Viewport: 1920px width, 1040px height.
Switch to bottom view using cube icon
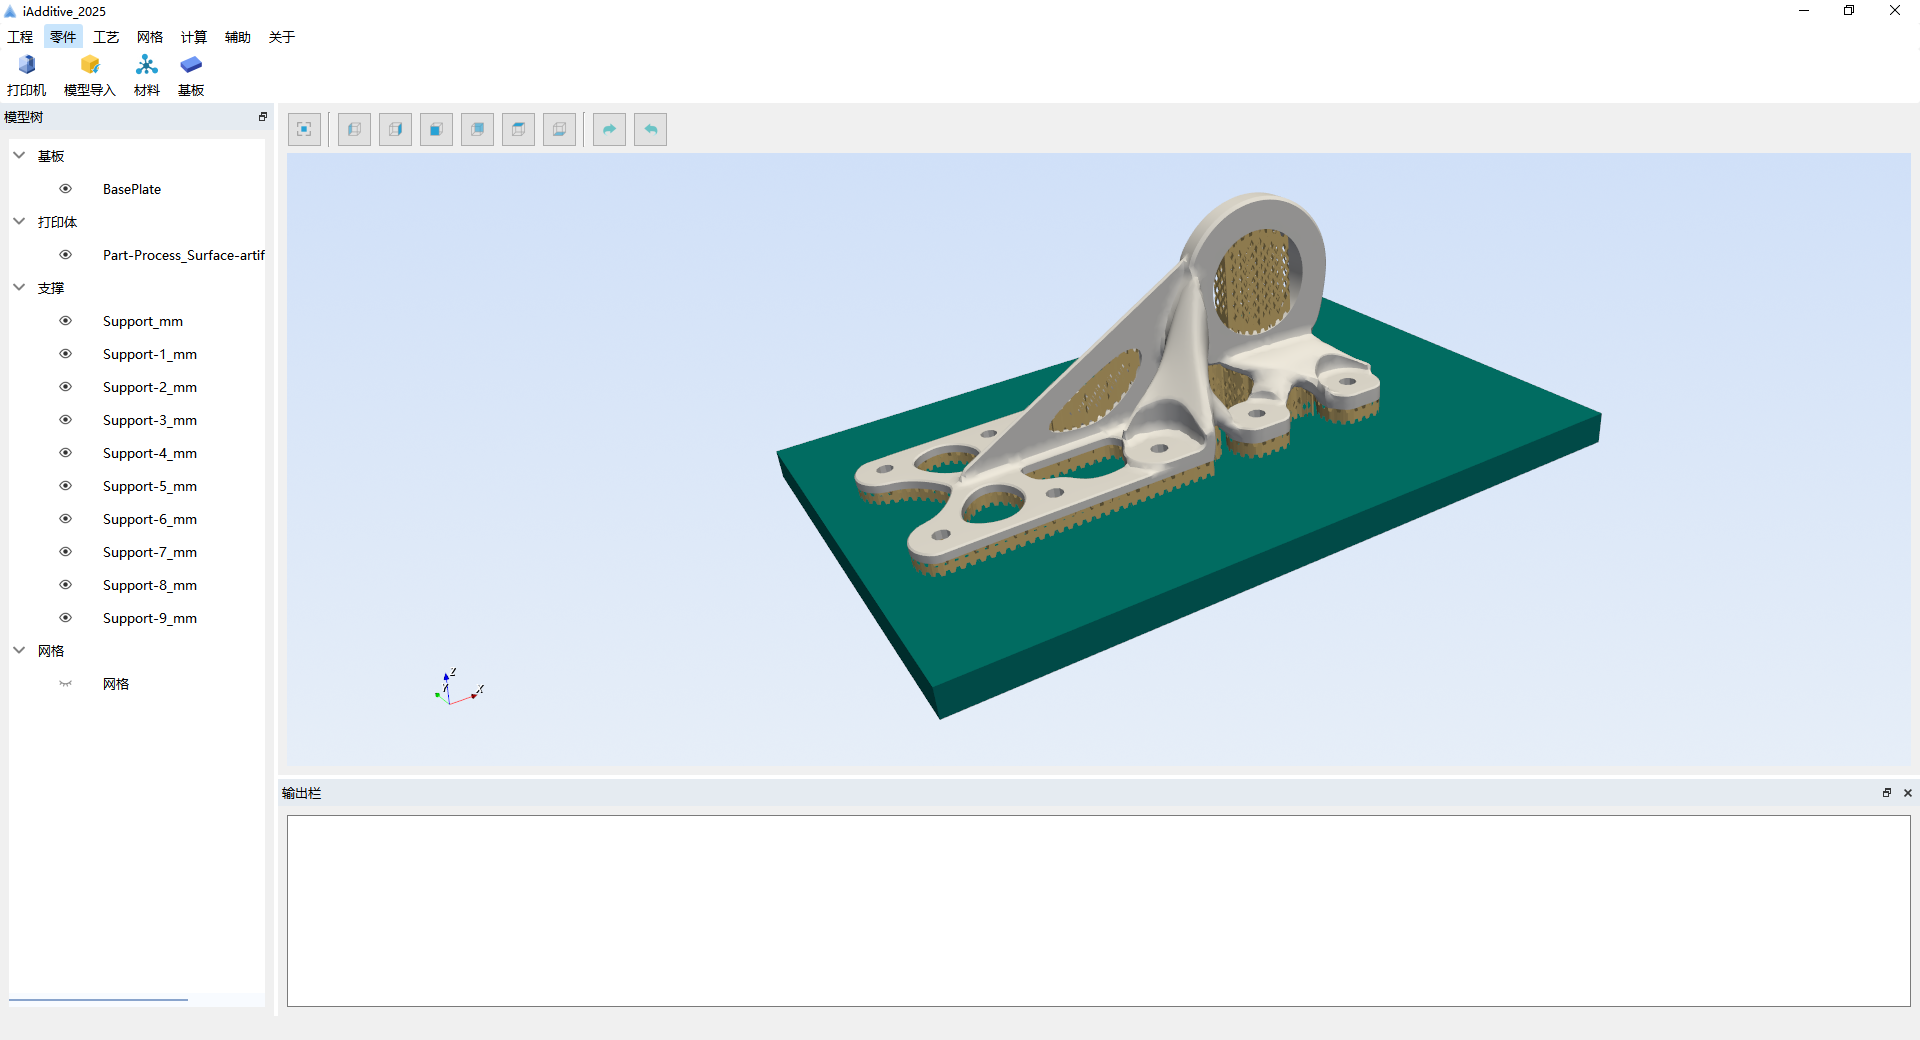559,129
